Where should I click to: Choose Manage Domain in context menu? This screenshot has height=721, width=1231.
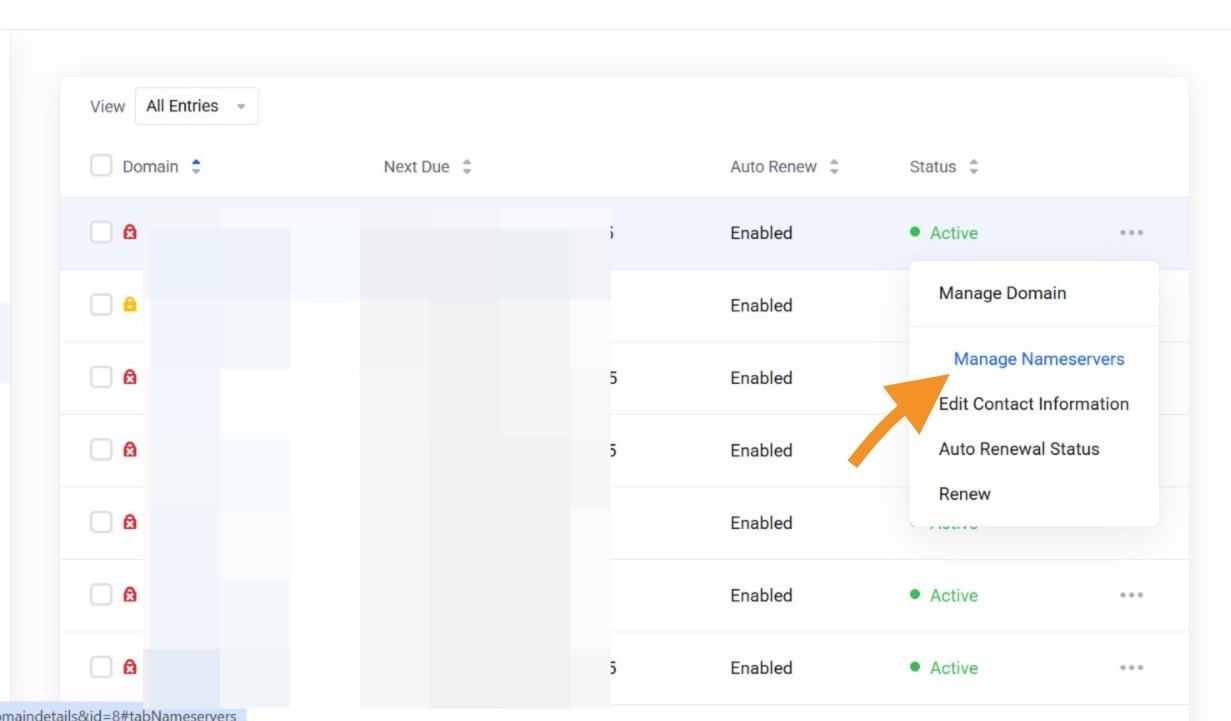tap(1002, 293)
